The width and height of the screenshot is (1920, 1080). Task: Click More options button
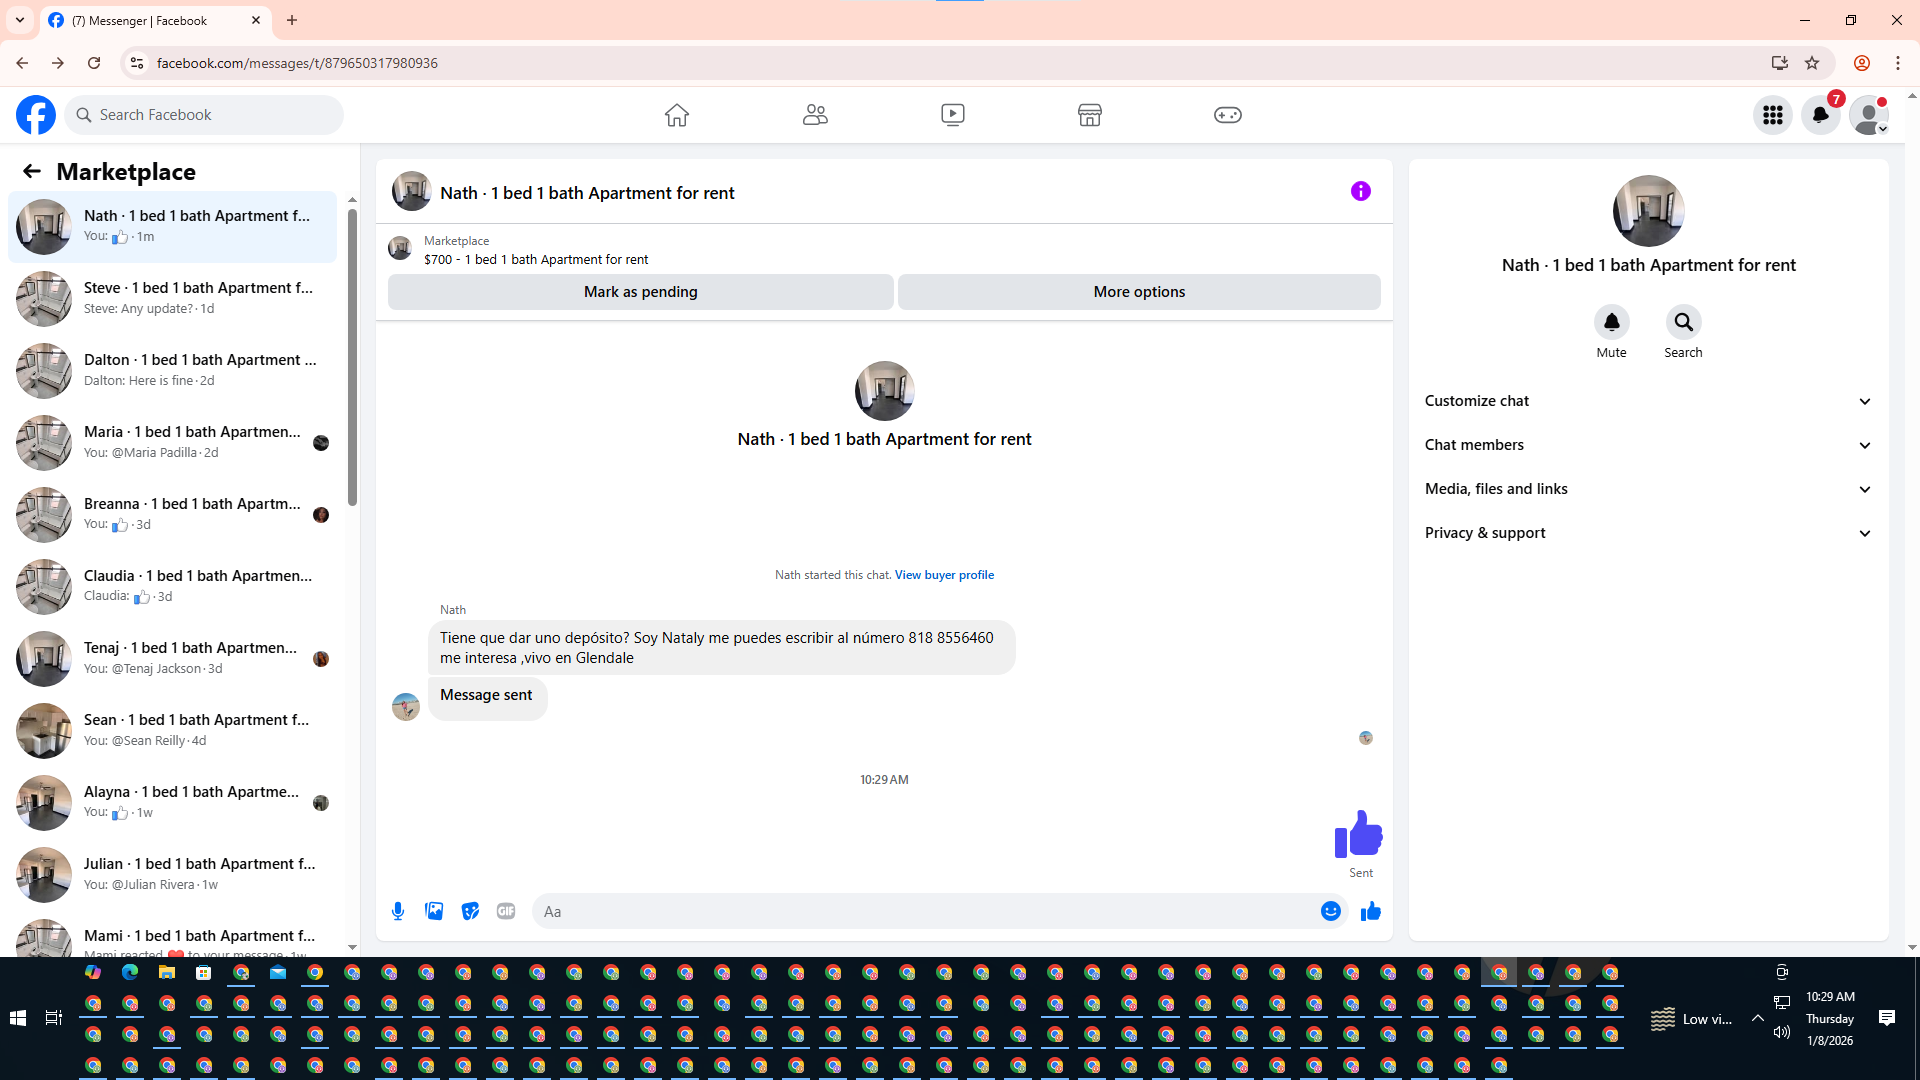tap(1139, 292)
